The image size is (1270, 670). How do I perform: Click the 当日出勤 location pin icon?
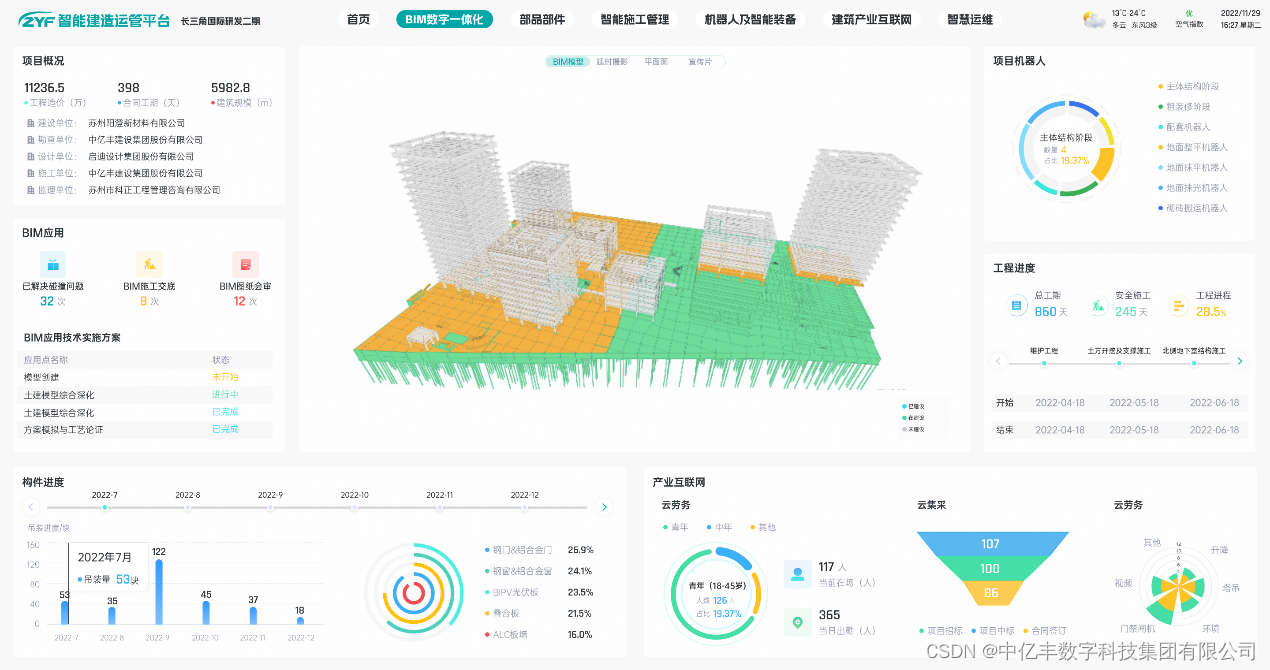797,622
